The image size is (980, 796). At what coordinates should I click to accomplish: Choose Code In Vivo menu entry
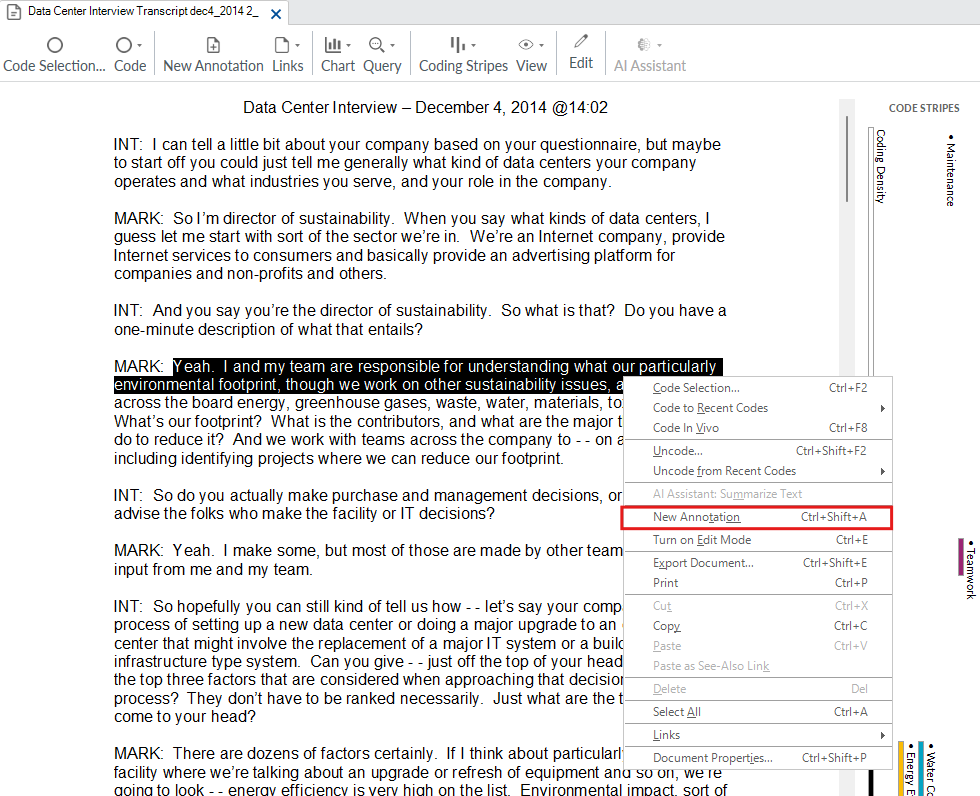point(758,428)
